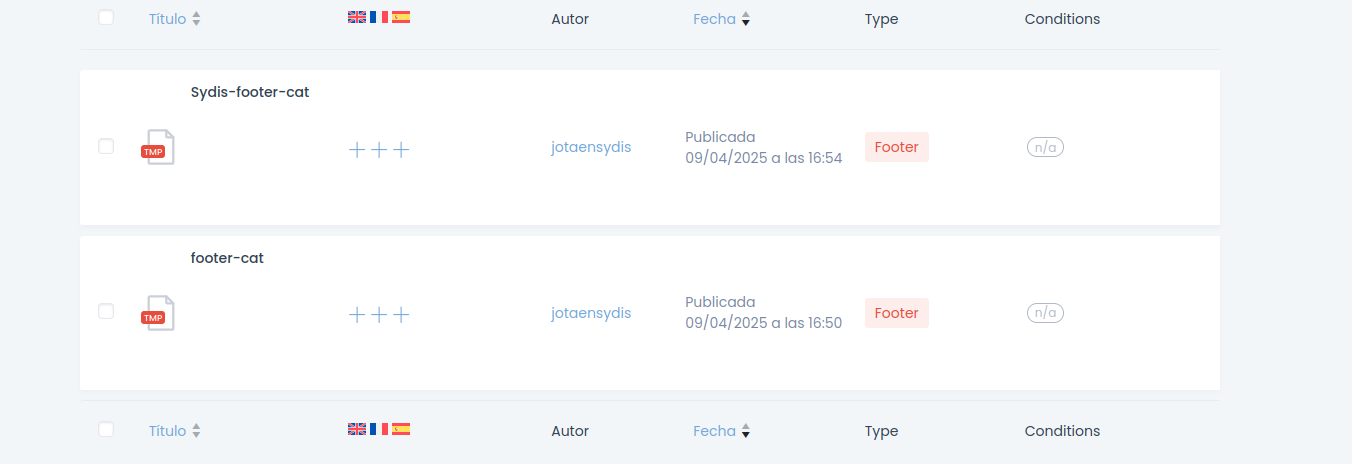Check the footer-cat row checkbox

pyautogui.click(x=106, y=311)
